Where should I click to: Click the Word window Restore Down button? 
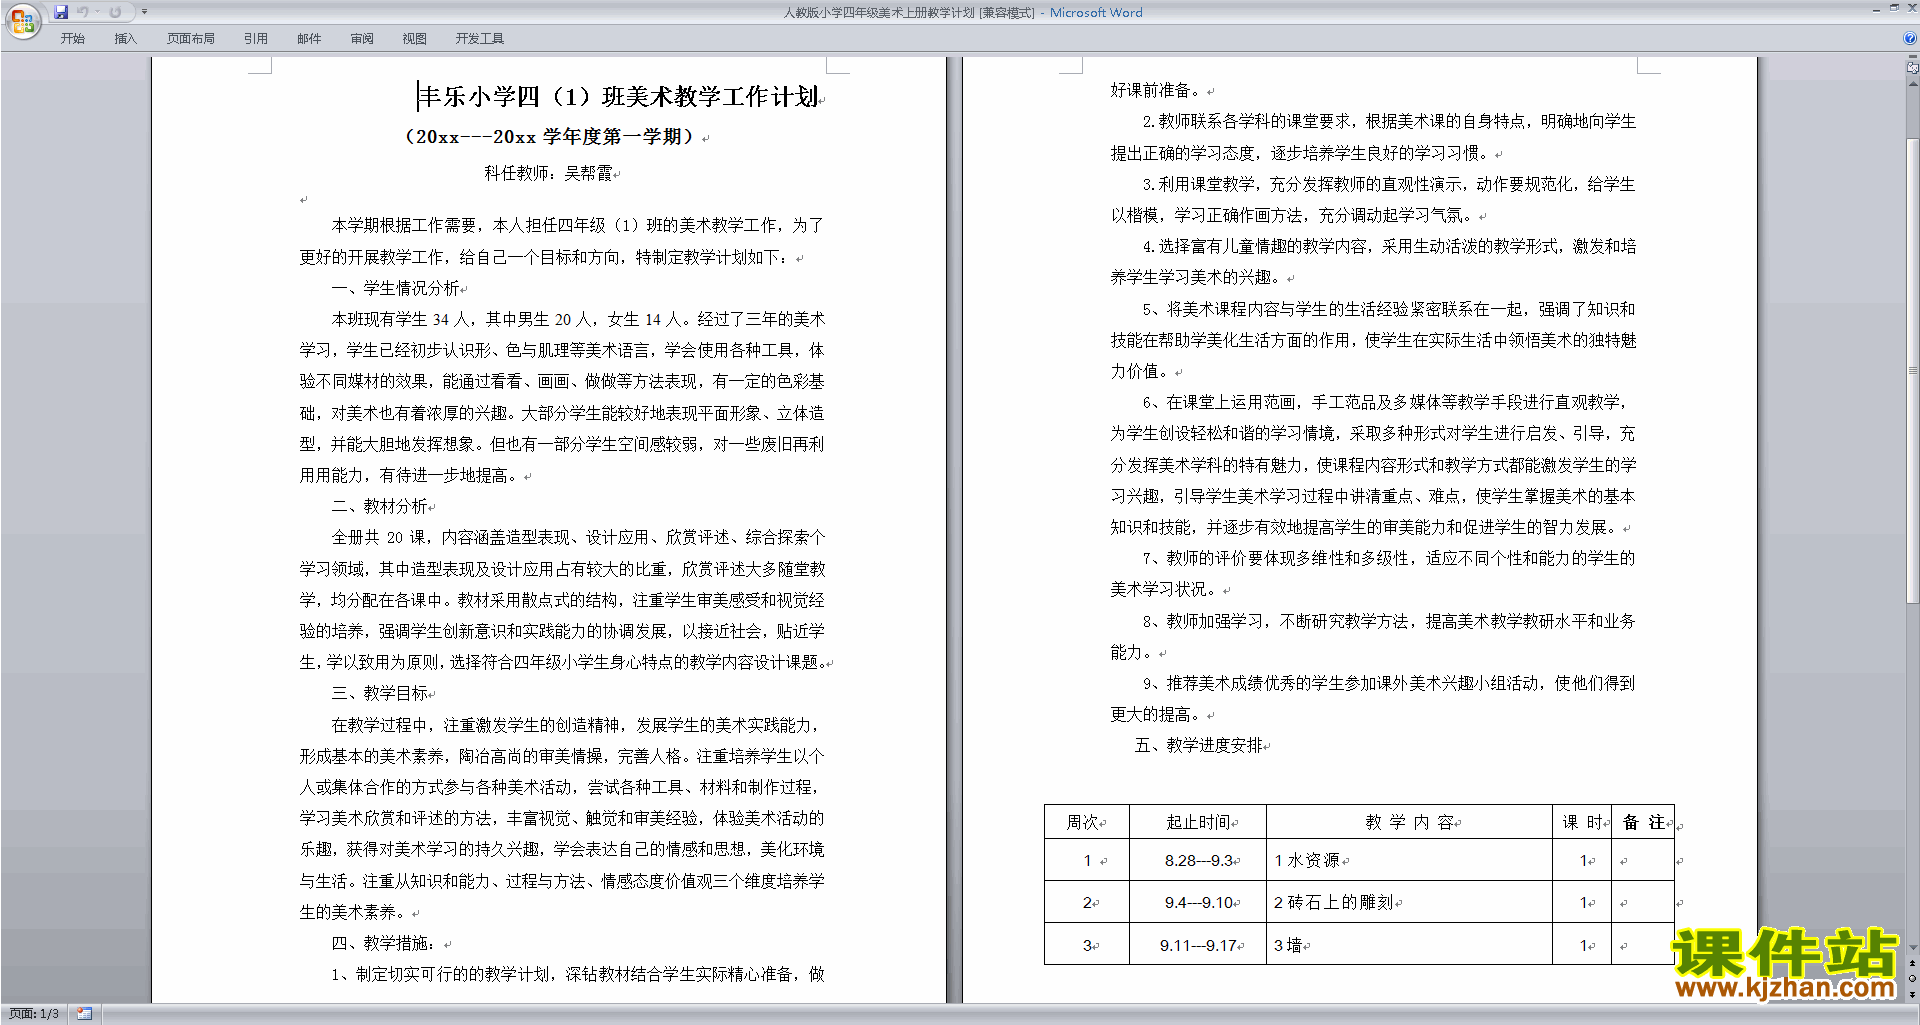click(x=1894, y=8)
